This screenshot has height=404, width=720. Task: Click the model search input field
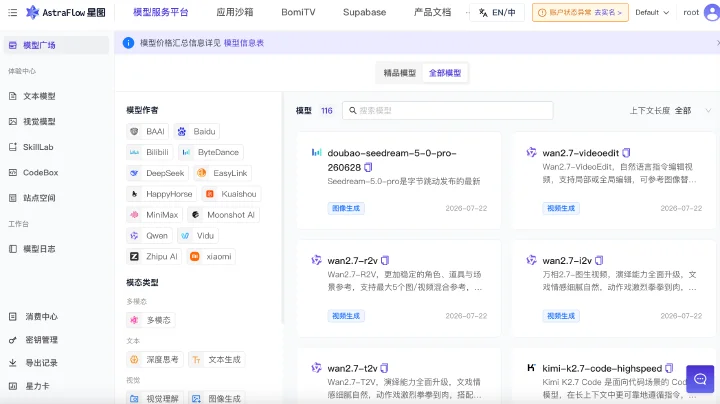448,111
